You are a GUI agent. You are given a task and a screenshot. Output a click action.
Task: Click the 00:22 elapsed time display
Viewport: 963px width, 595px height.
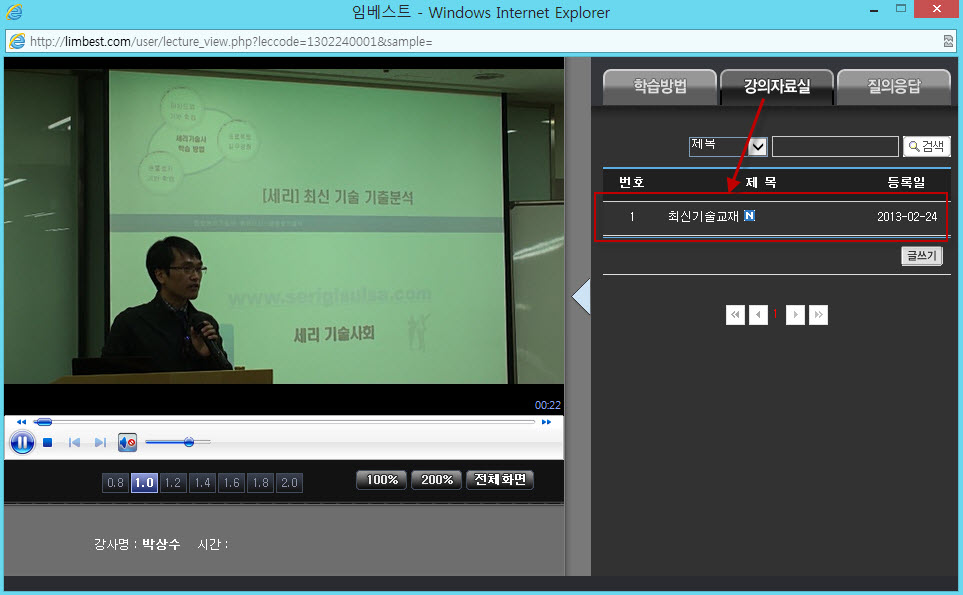[x=547, y=405]
